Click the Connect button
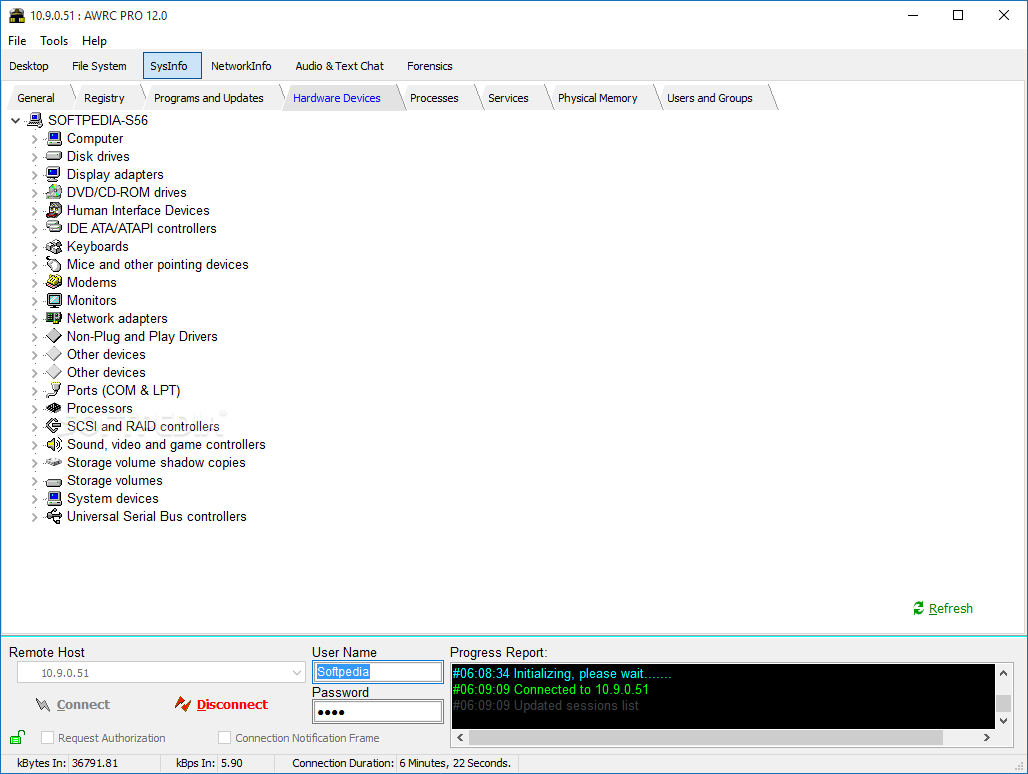The height and width of the screenshot is (774, 1028). [x=73, y=705]
